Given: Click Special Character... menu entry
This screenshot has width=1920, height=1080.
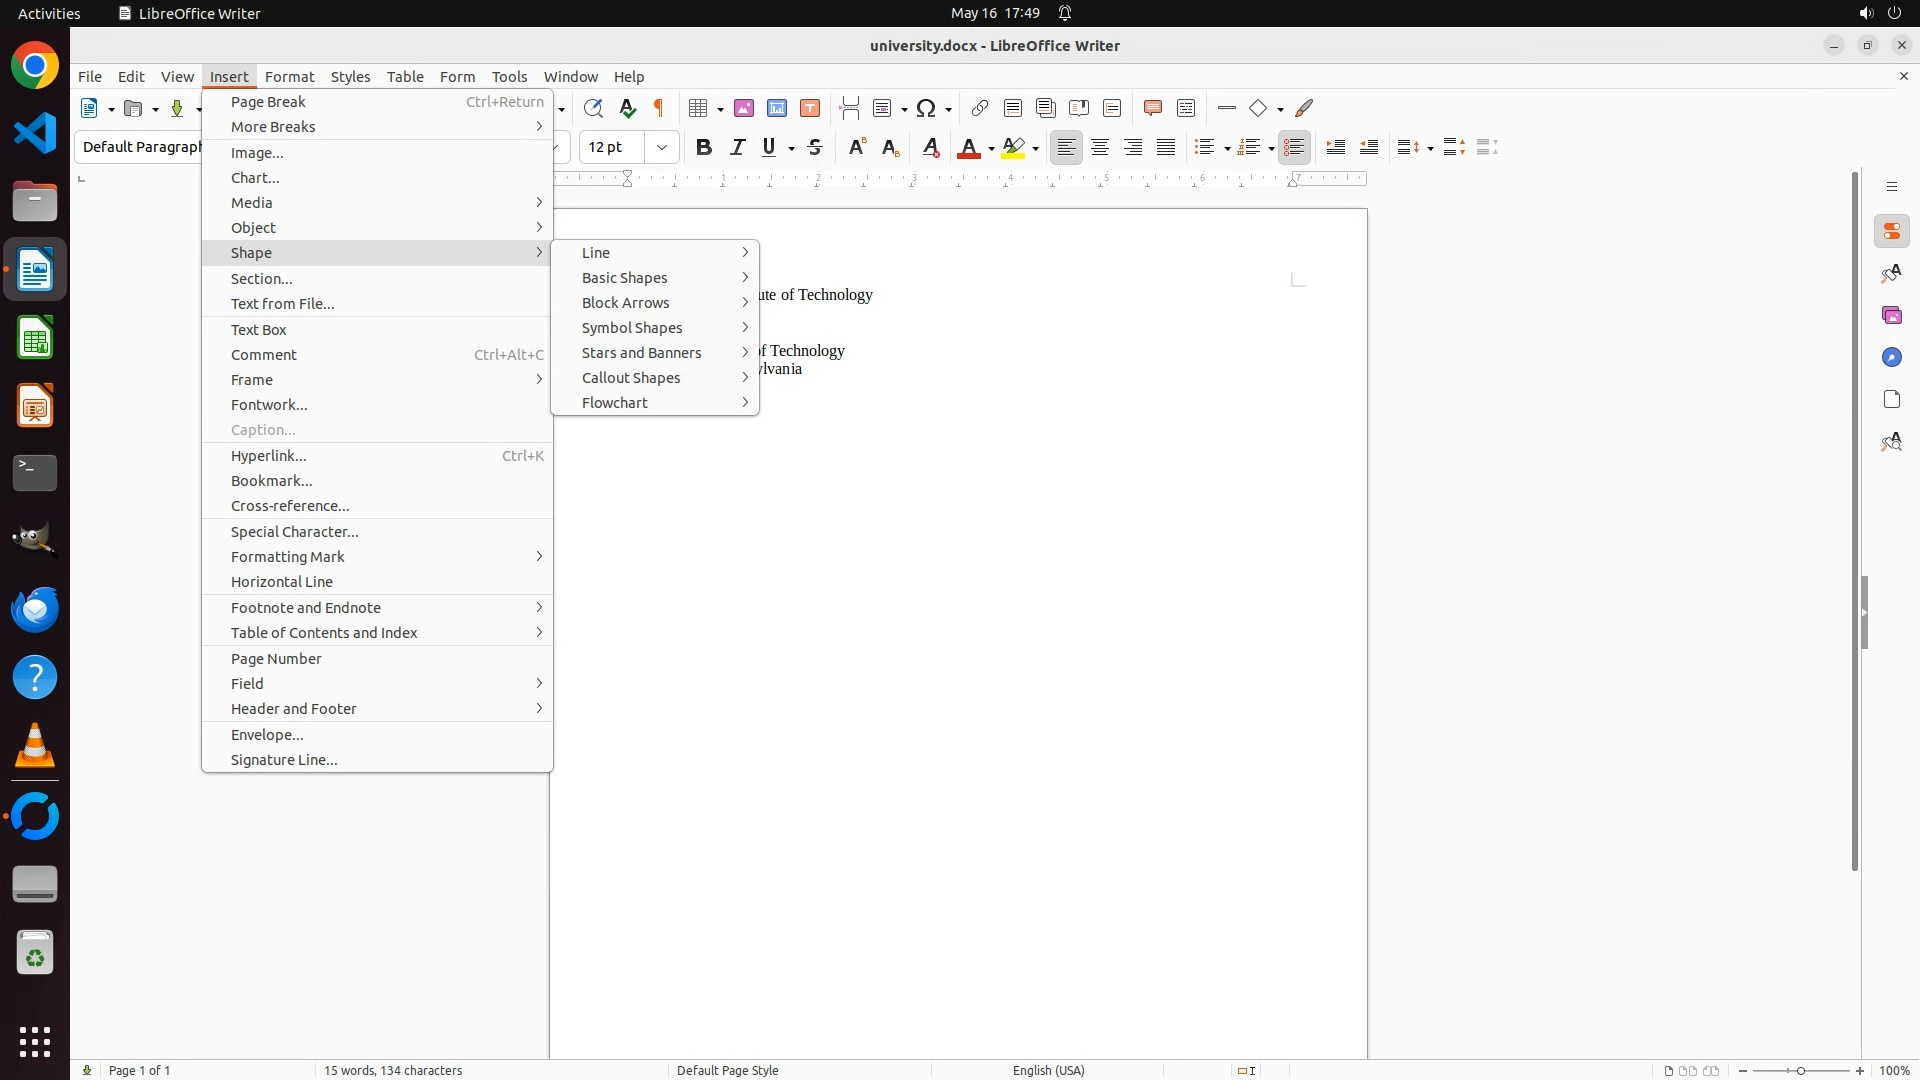Looking at the screenshot, I should click(294, 532).
